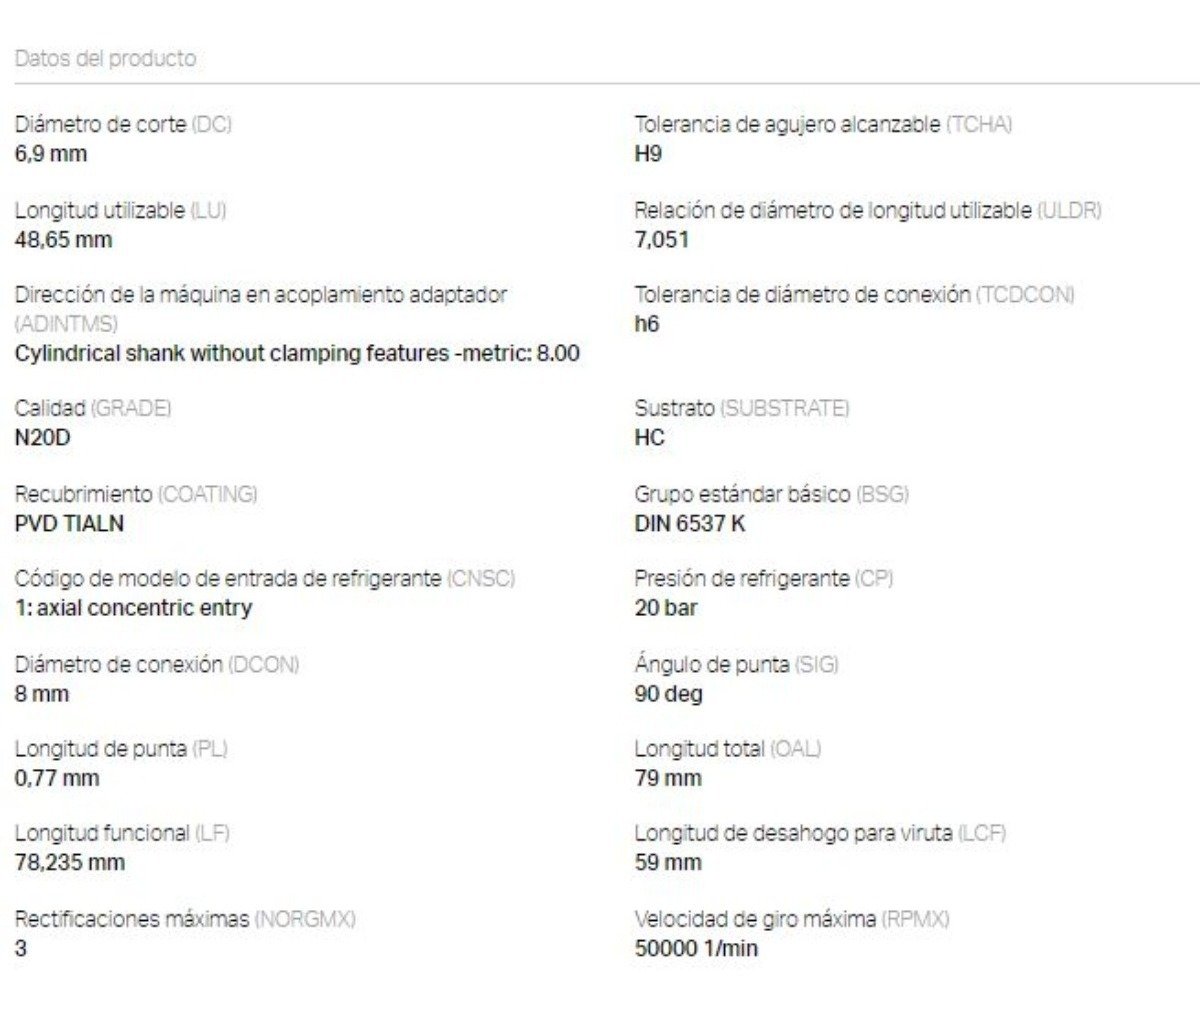Select the h6 connection tolerance value
Image resolution: width=1200 pixels, height=1016 pixels.
pos(647,324)
